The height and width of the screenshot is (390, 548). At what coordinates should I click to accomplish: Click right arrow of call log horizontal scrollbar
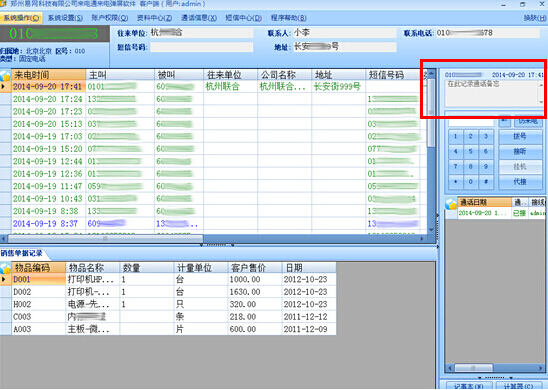pyautogui.click(x=422, y=239)
